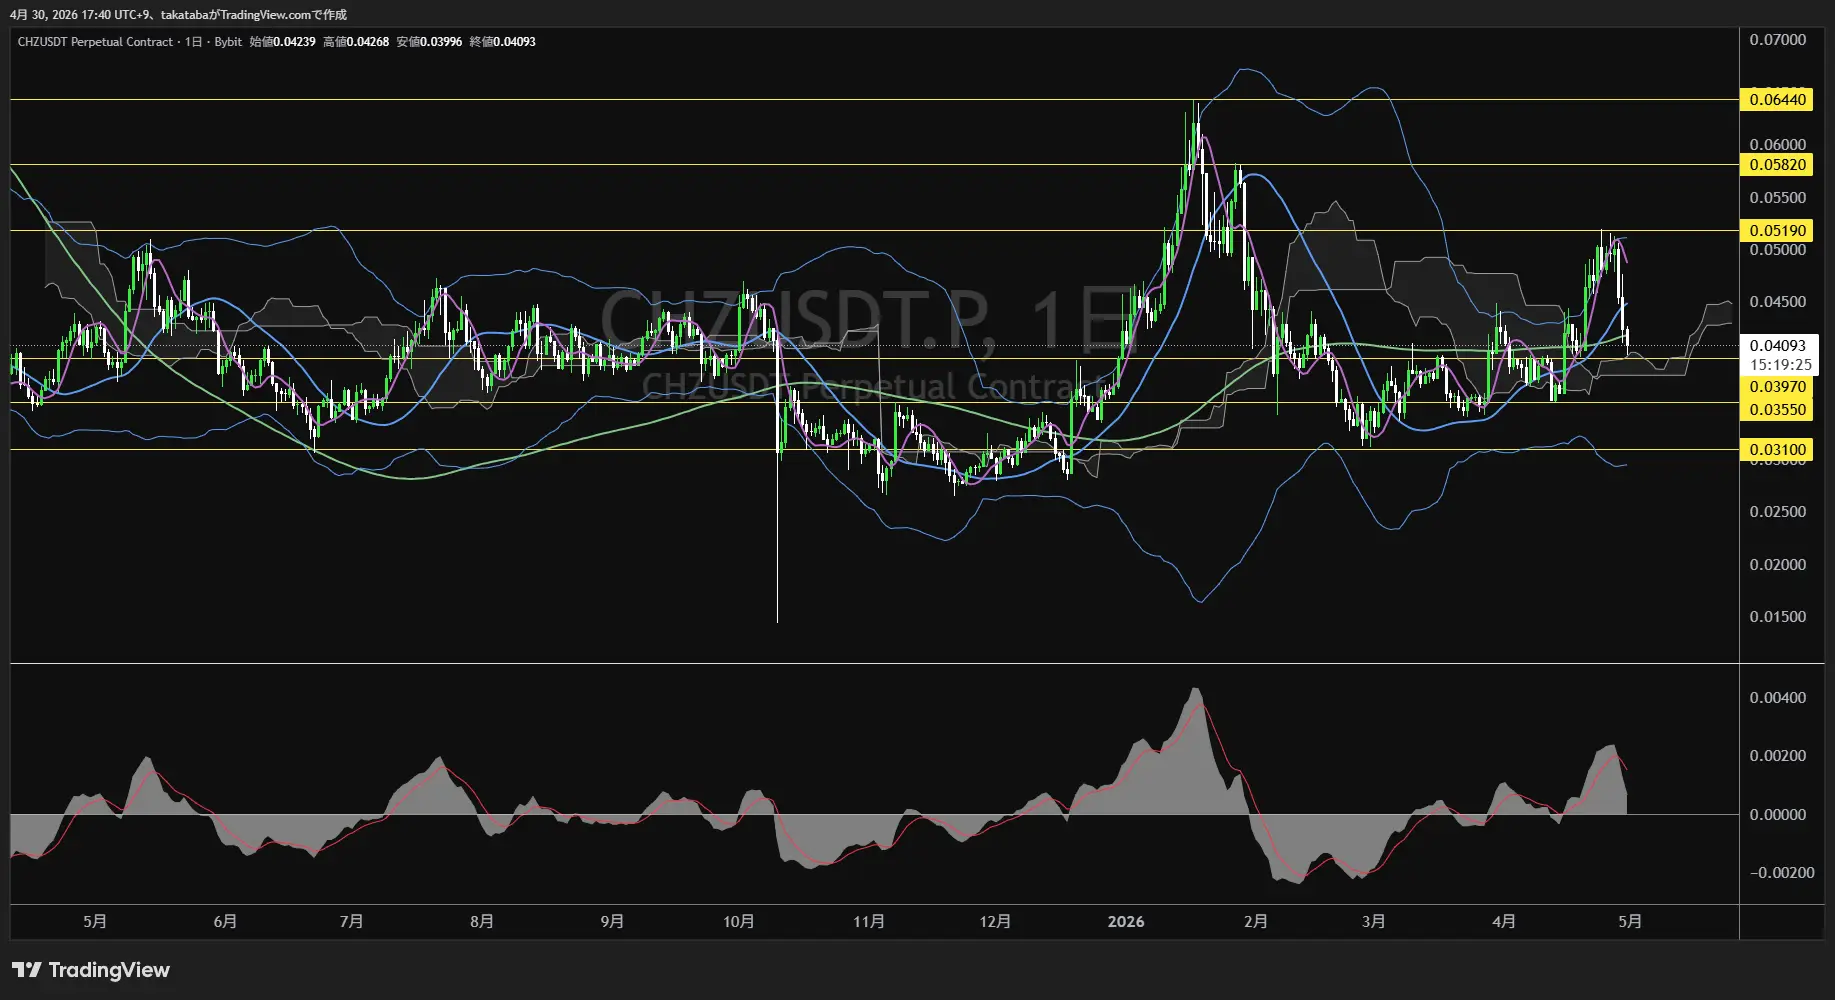Click the CHZUSDT Perpetual Contract symbol title
This screenshot has width=1835, height=1000.
tap(95, 42)
